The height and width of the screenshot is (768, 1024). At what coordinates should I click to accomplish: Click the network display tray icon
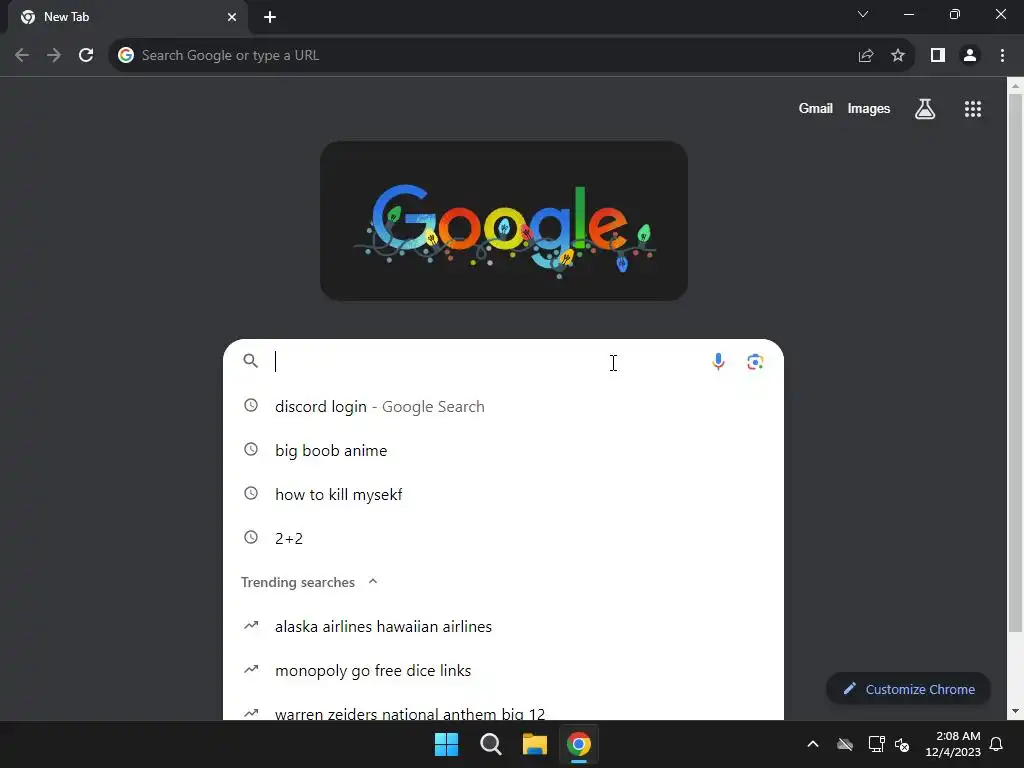pos(876,744)
